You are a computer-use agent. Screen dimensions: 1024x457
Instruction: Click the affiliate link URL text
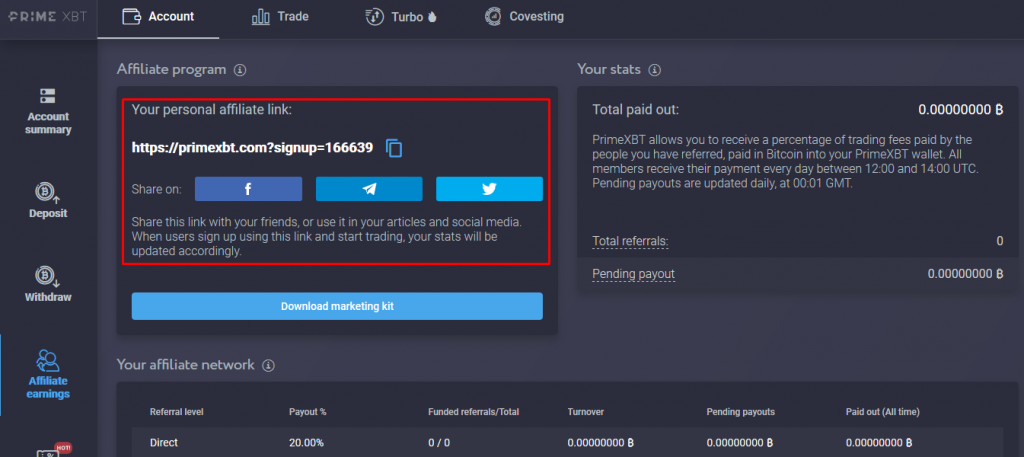[252, 148]
